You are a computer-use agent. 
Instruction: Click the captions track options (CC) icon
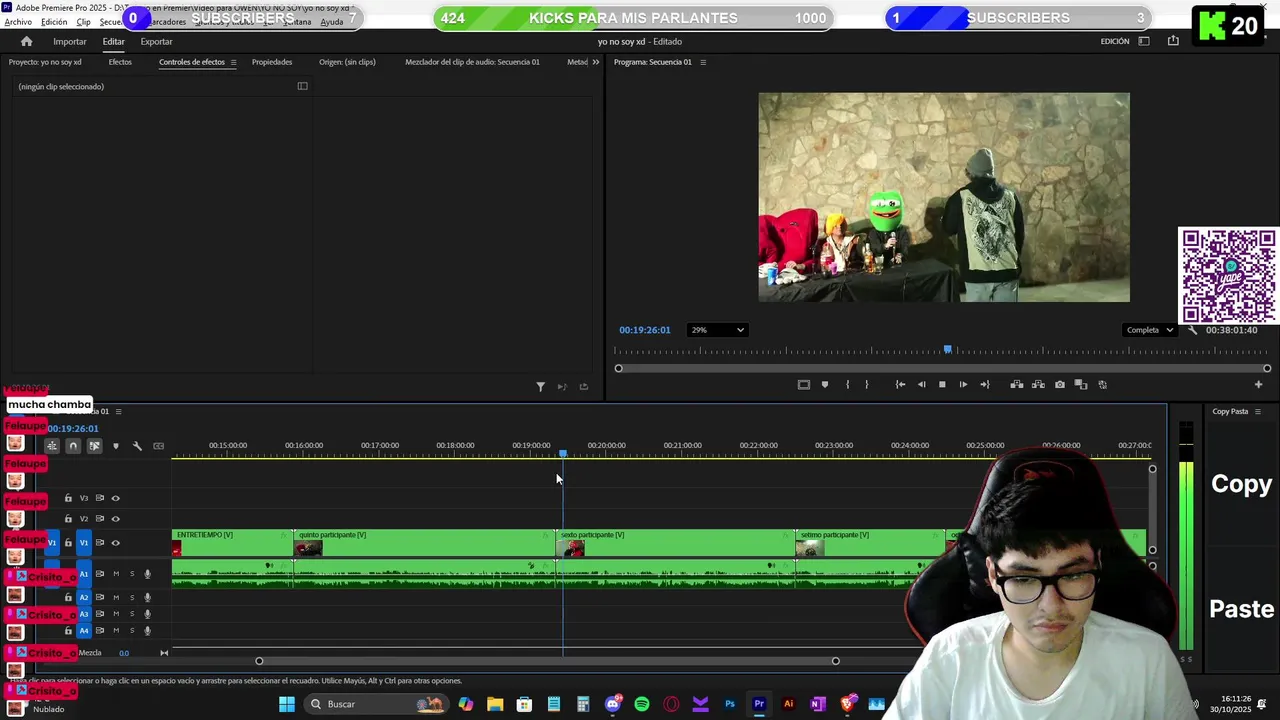point(158,446)
